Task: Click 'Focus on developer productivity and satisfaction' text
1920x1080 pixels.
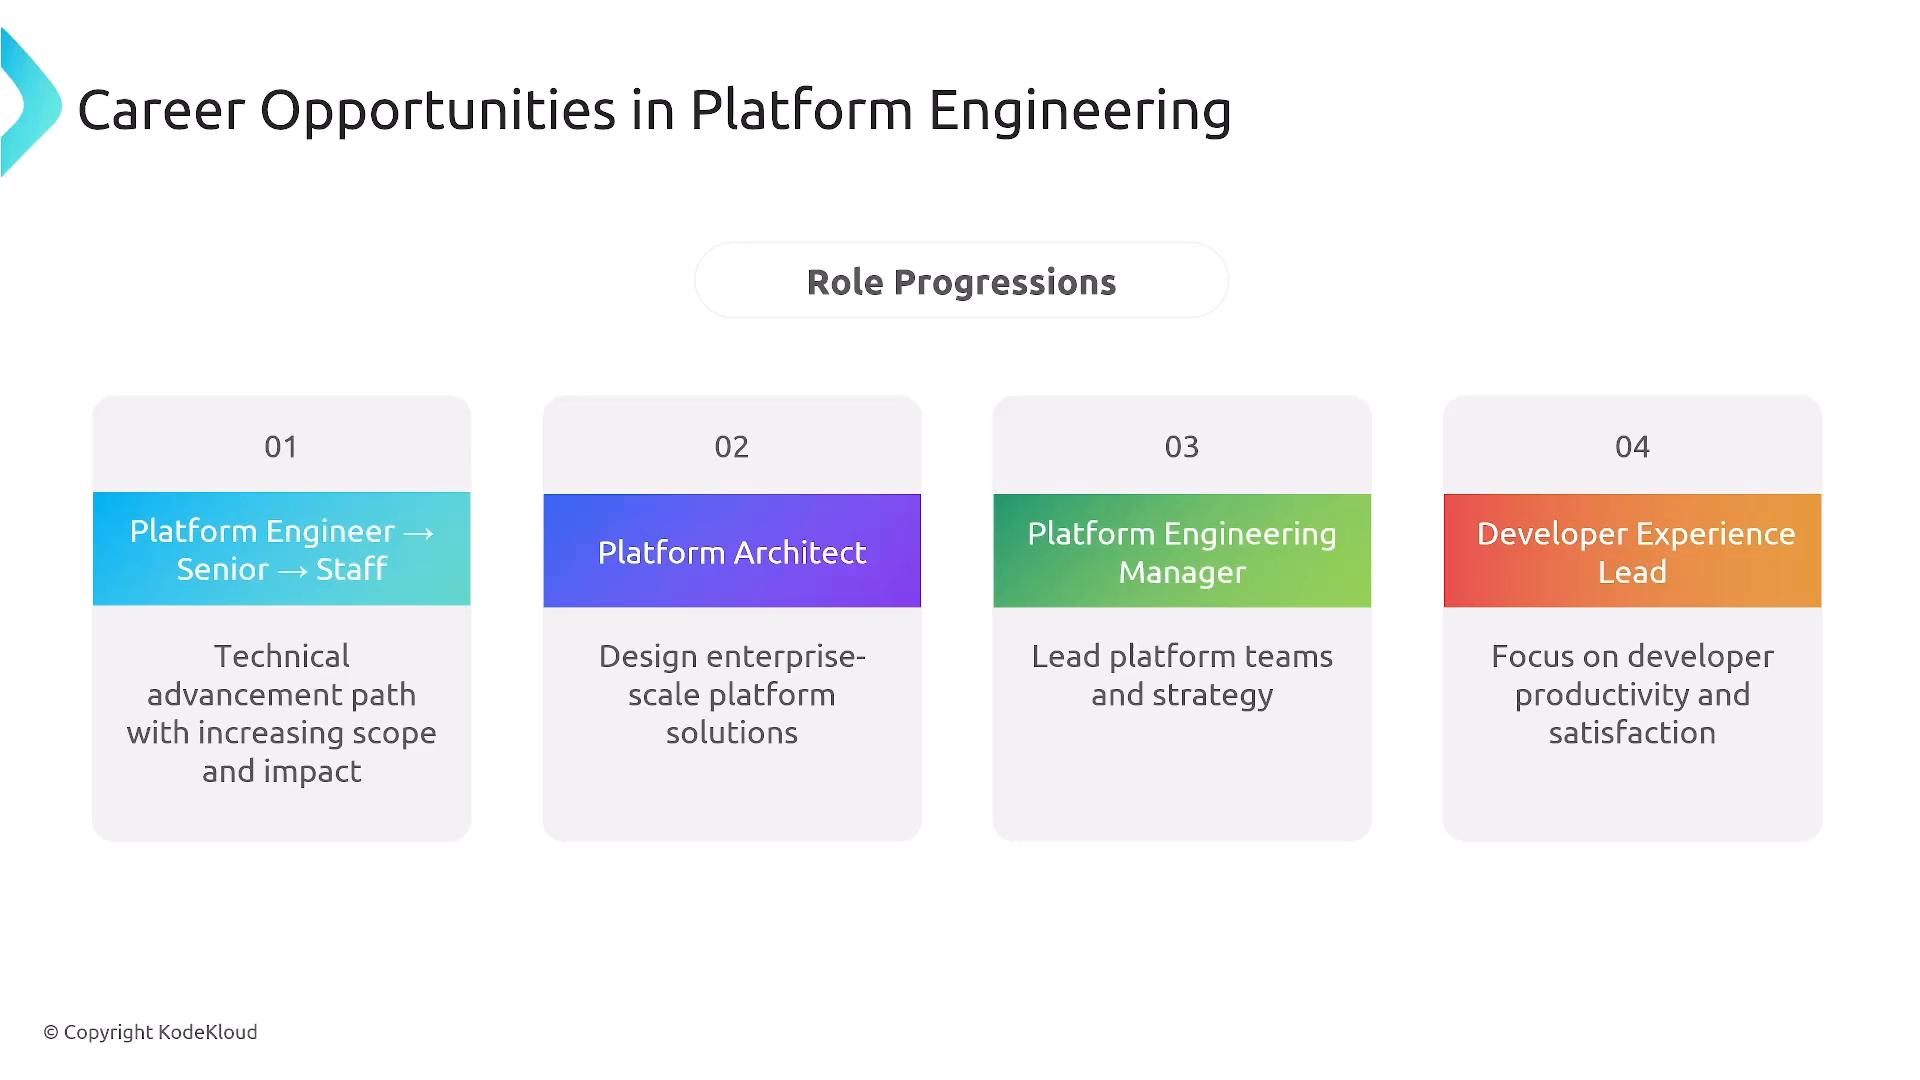Action: pyautogui.click(x=1632, y=694)
